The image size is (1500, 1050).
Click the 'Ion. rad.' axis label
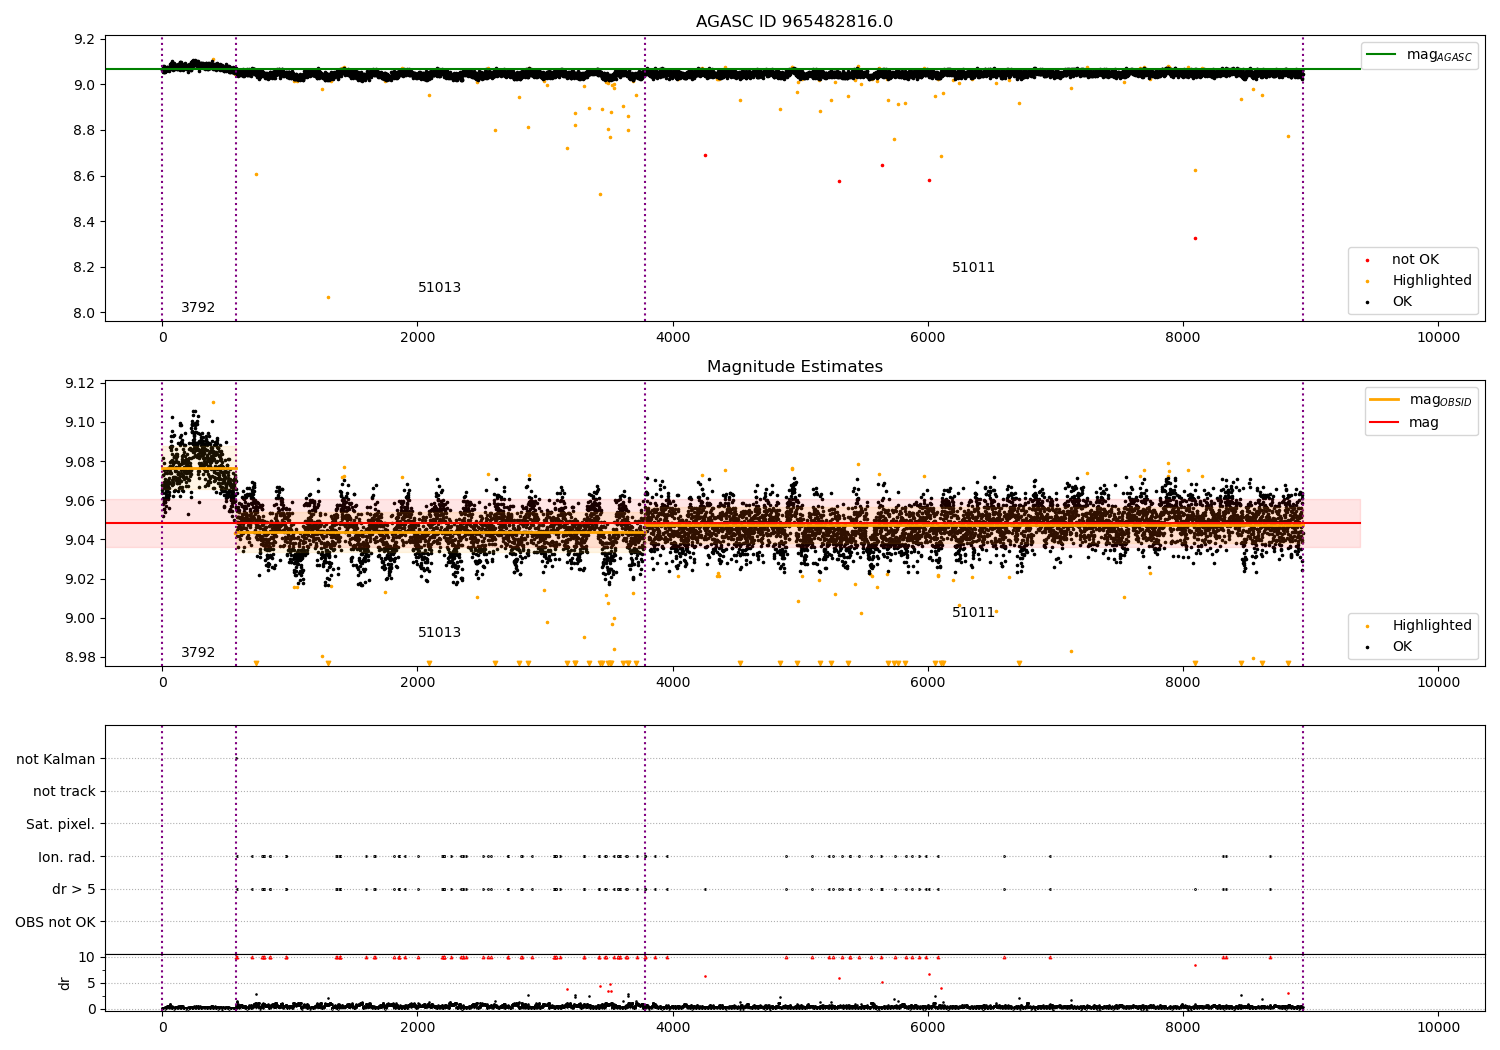(67, 857)
